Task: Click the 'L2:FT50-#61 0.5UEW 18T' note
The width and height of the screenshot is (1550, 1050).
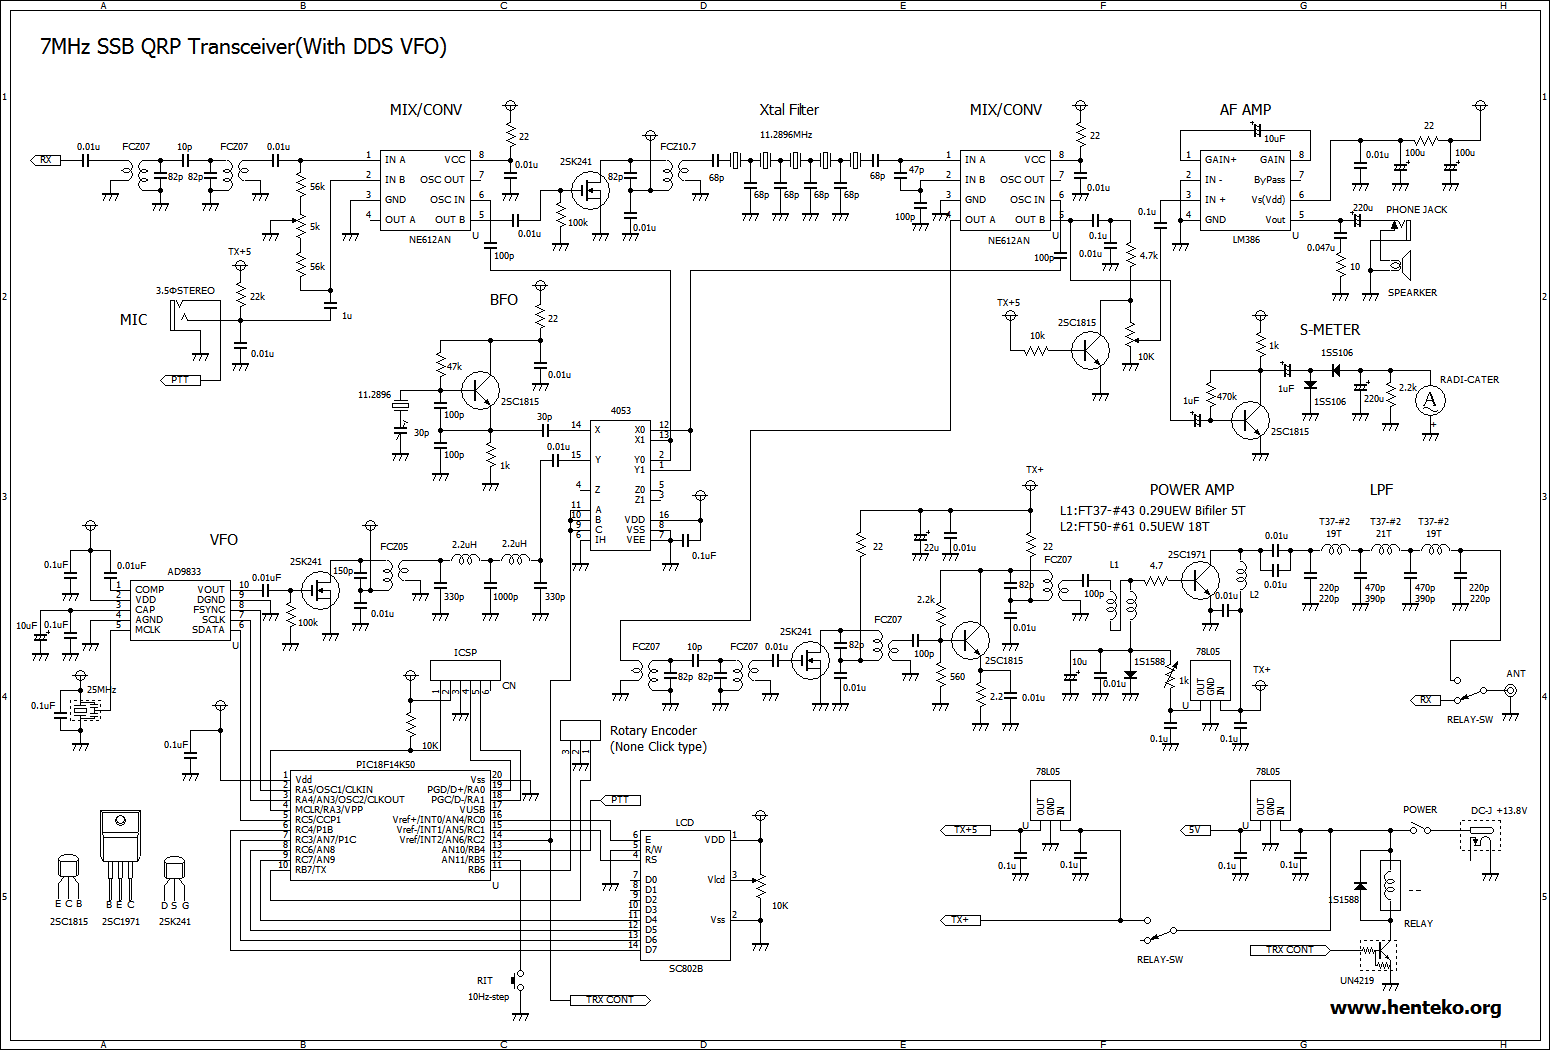Action: coord(1135,527)
